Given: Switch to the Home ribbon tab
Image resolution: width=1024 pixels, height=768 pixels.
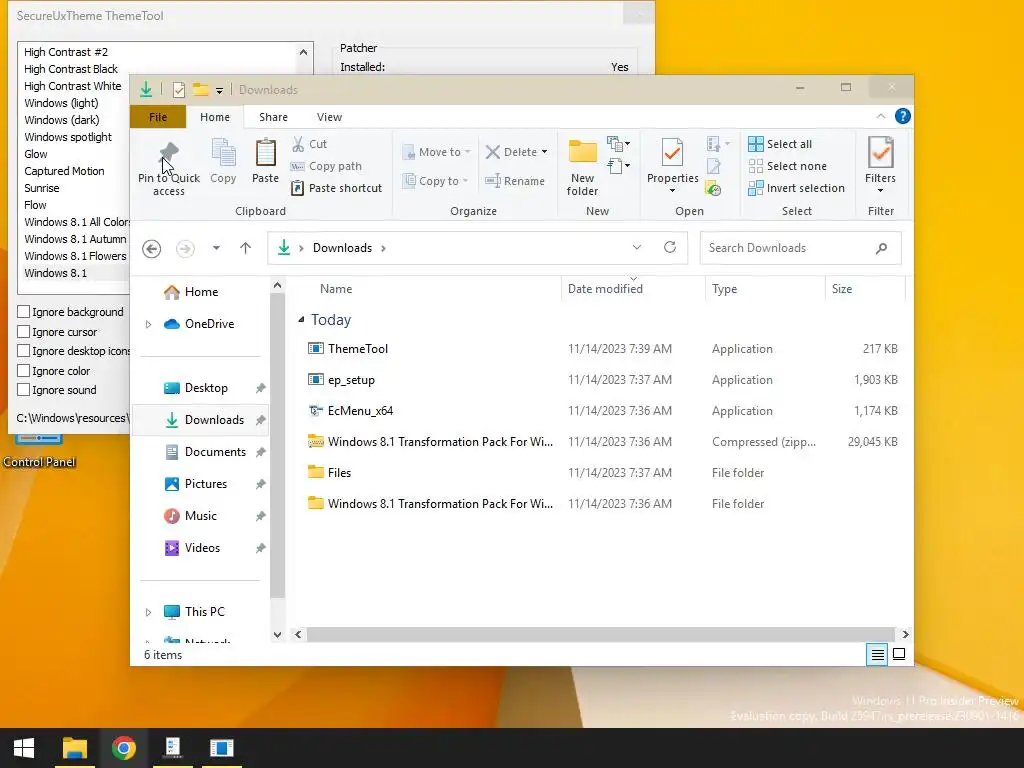Looking at the screenshot, I should 215,117.
